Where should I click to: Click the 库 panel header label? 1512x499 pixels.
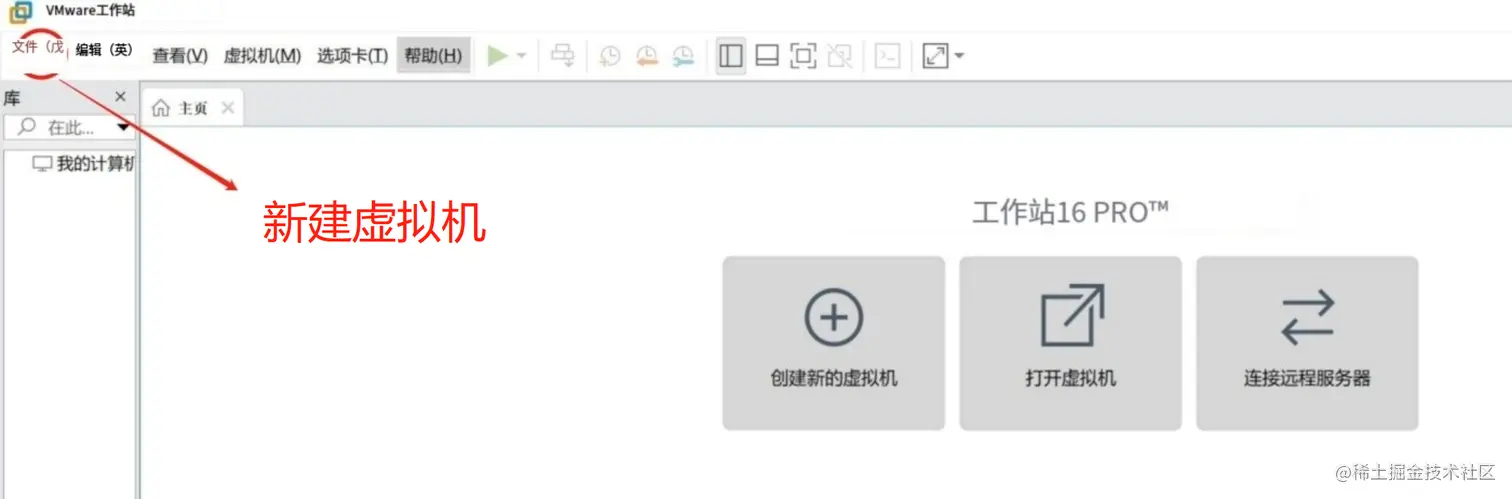(12, 97)
